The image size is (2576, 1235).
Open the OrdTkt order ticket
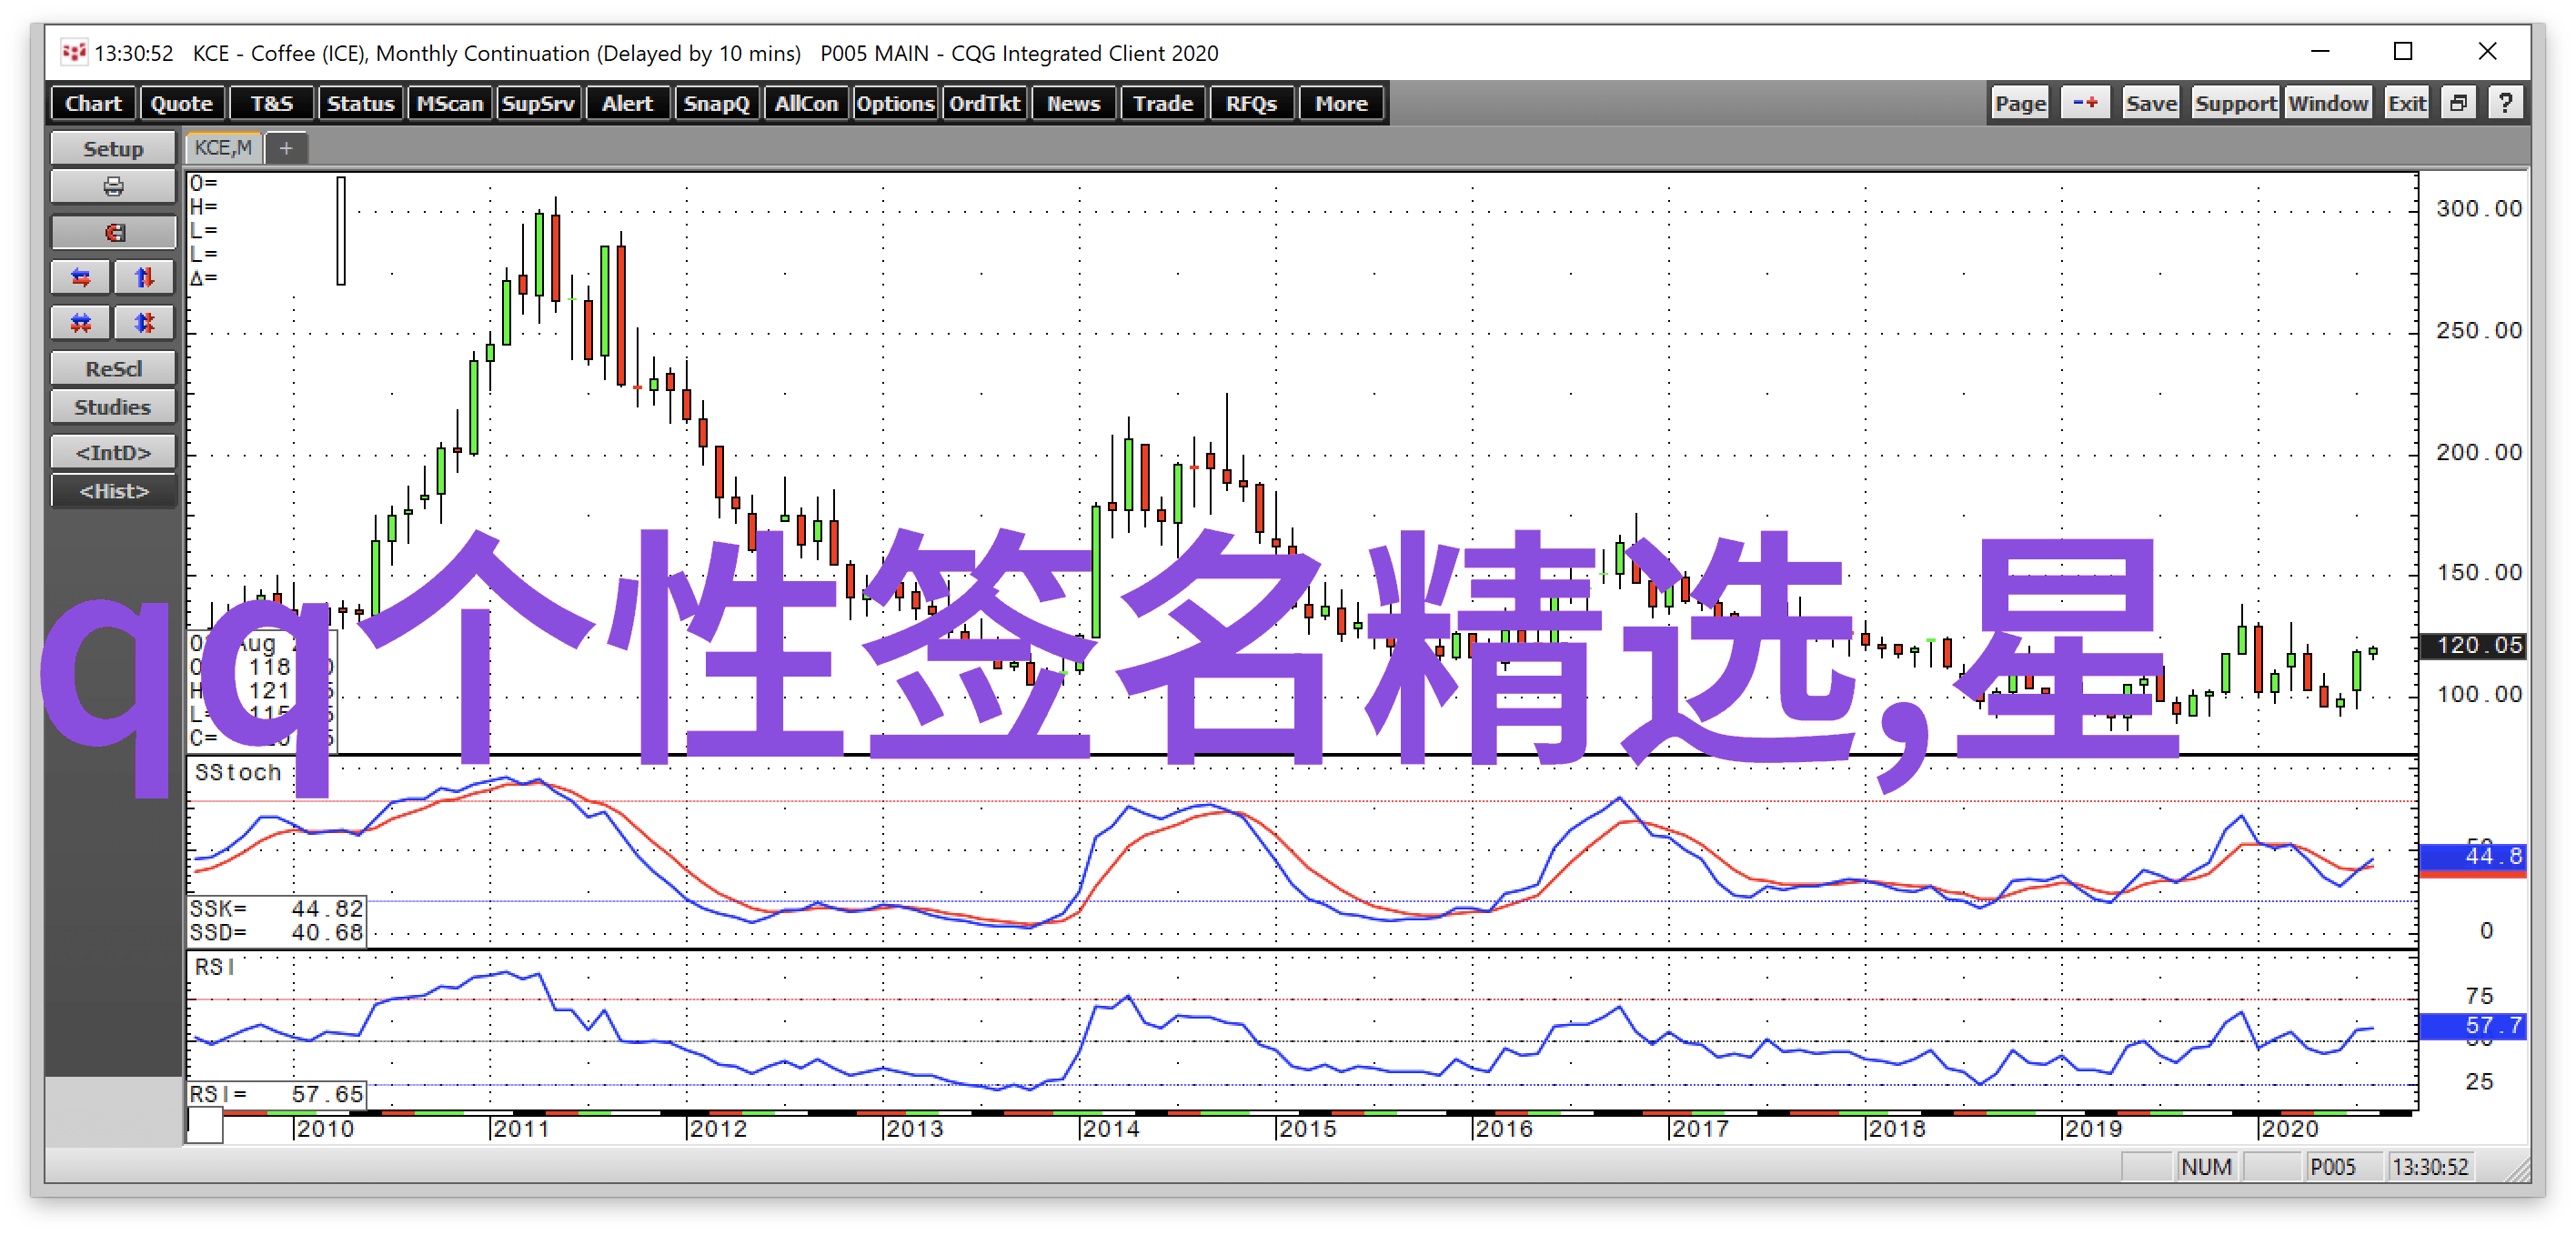point(984,103)
